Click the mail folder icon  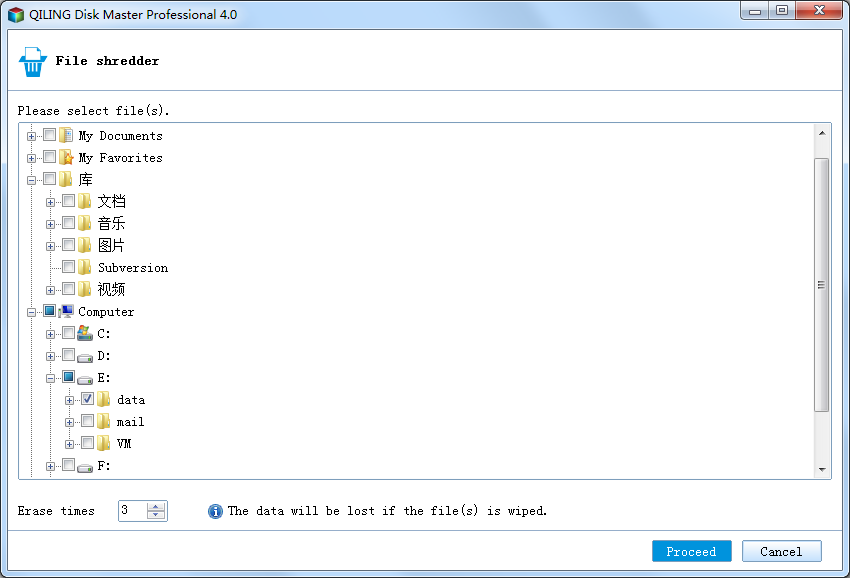[x=104, y=421]
